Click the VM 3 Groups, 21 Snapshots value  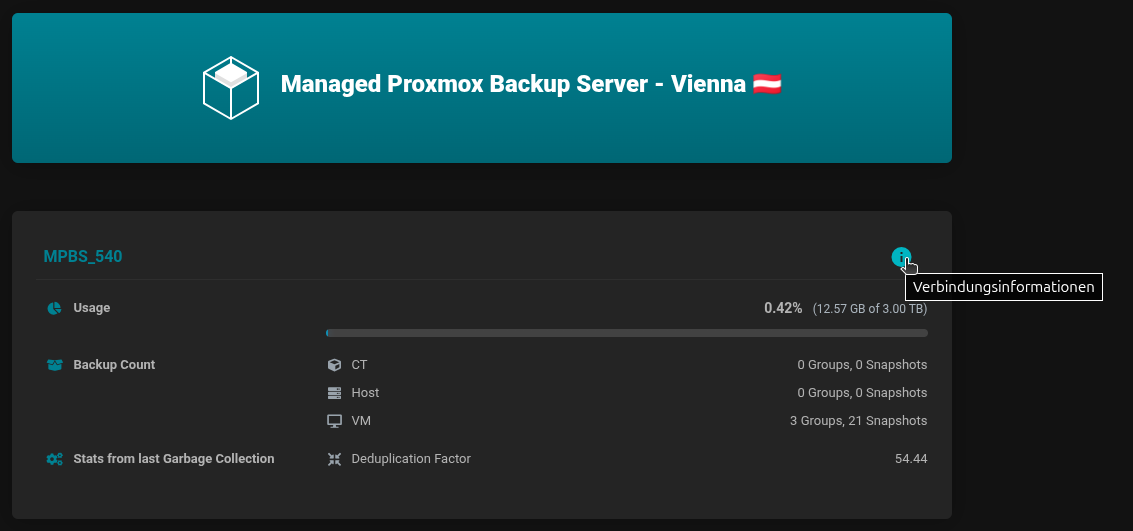click(x=858, y=421)
